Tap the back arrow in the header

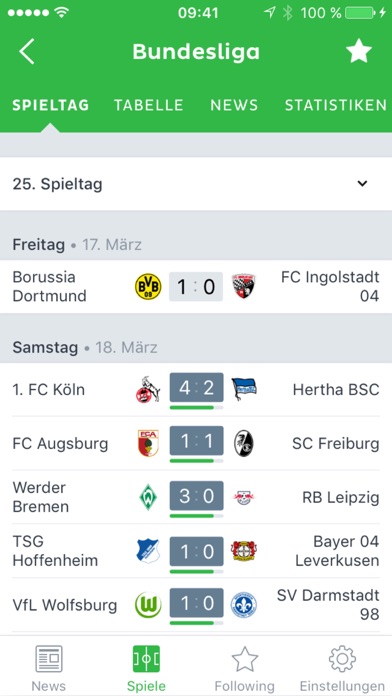[x=27, y=51]
